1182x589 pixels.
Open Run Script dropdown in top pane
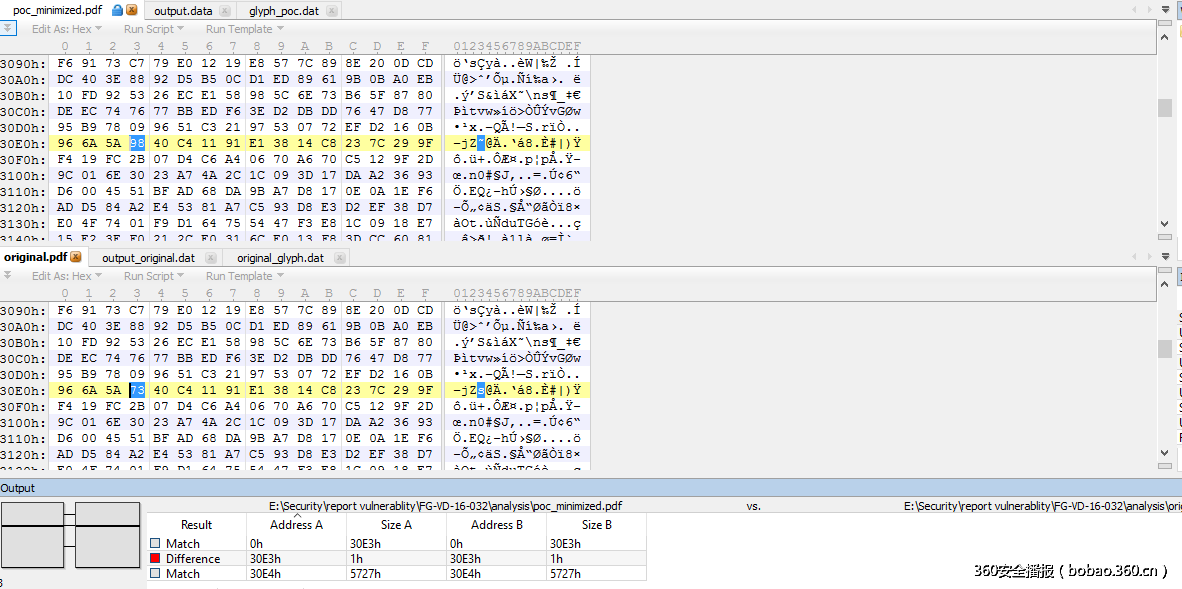pyautogui.click(x=153, y=29)
